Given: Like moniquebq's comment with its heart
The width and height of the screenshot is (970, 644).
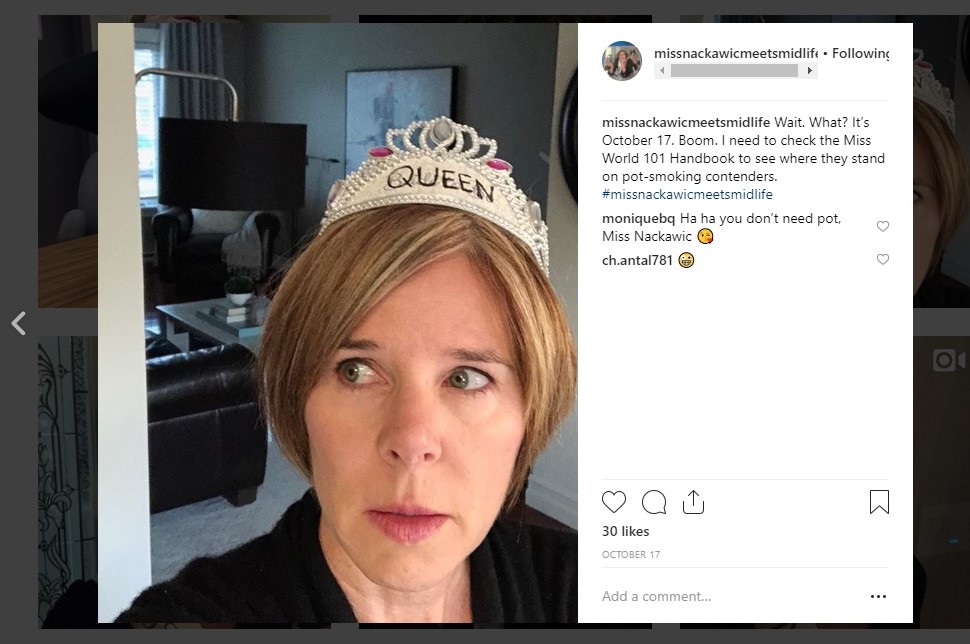Looking at the screenshot, I should (x=882, y=227).
